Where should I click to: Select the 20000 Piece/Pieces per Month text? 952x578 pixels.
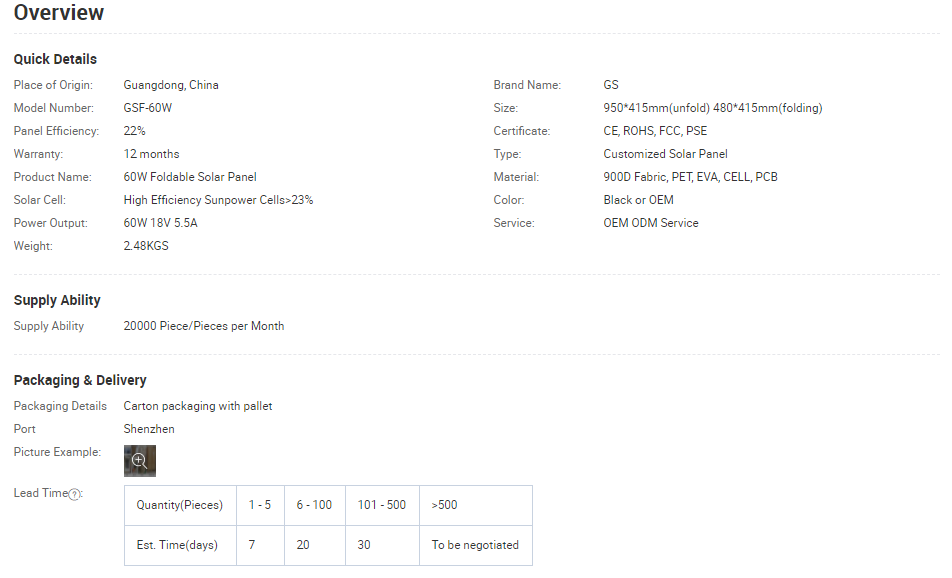tap(204, 326)
